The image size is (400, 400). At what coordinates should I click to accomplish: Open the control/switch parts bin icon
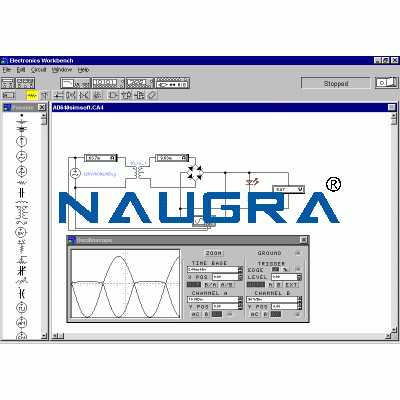71,95
